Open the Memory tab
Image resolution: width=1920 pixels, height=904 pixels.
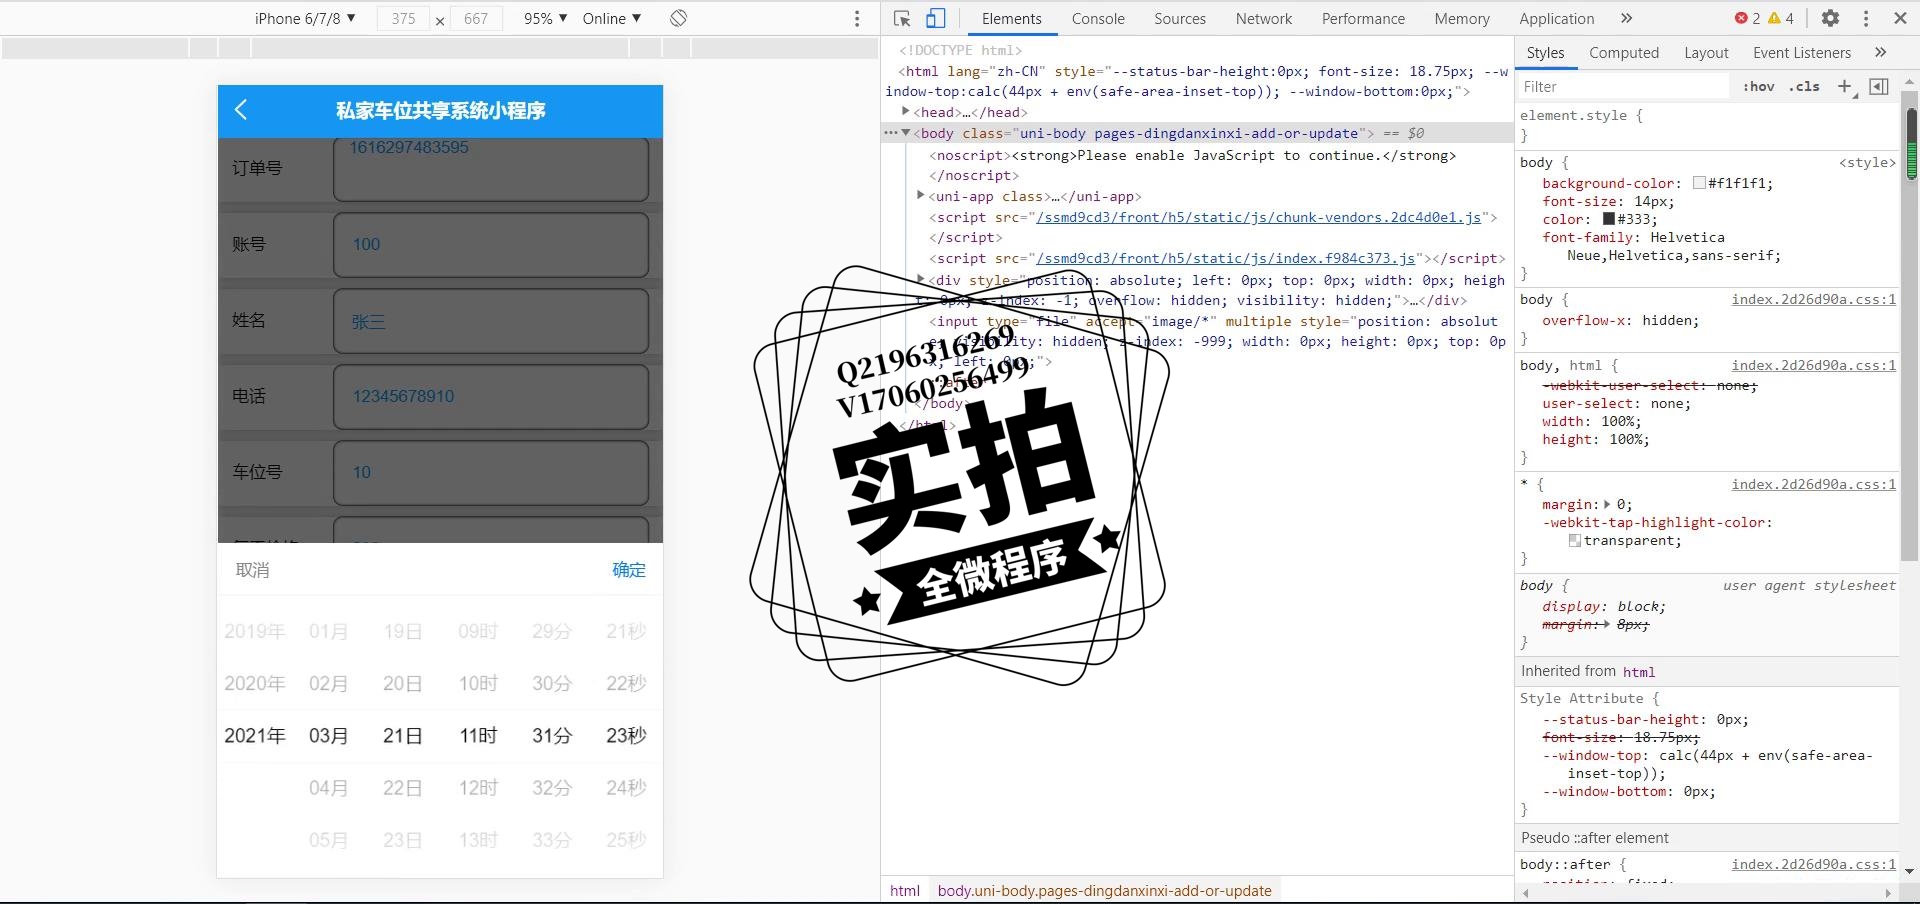click(x=1462, y=18)
